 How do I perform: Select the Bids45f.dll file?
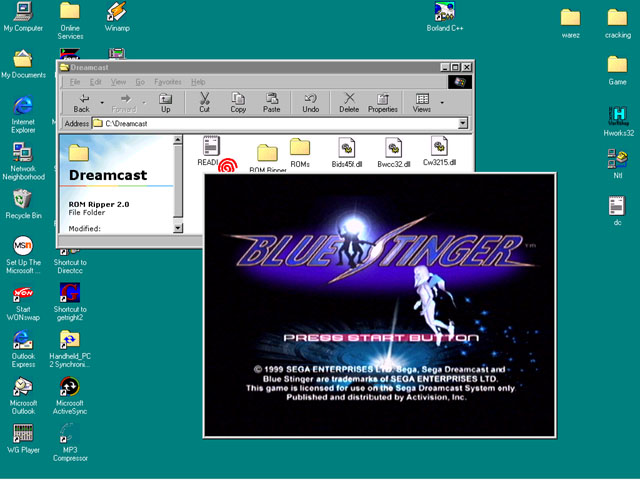tap(347, 152)
